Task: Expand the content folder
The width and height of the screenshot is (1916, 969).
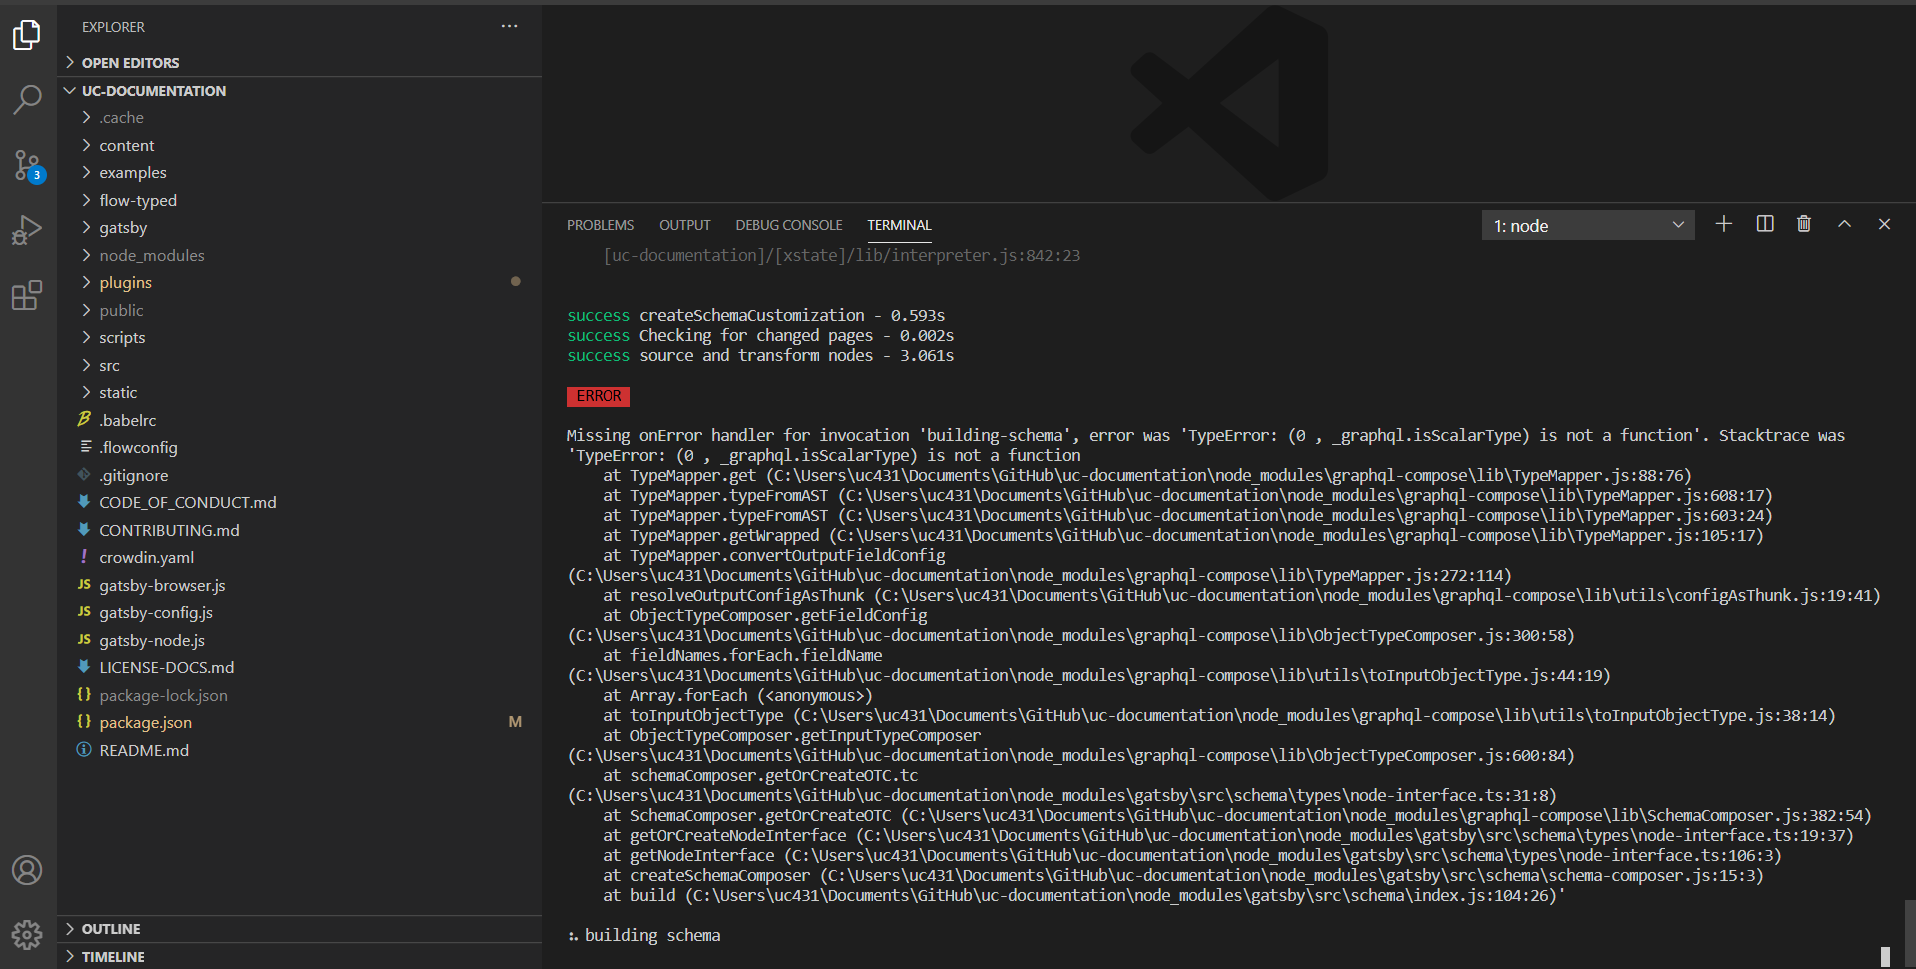Action: pyautogui.click(x=300, y=145)
